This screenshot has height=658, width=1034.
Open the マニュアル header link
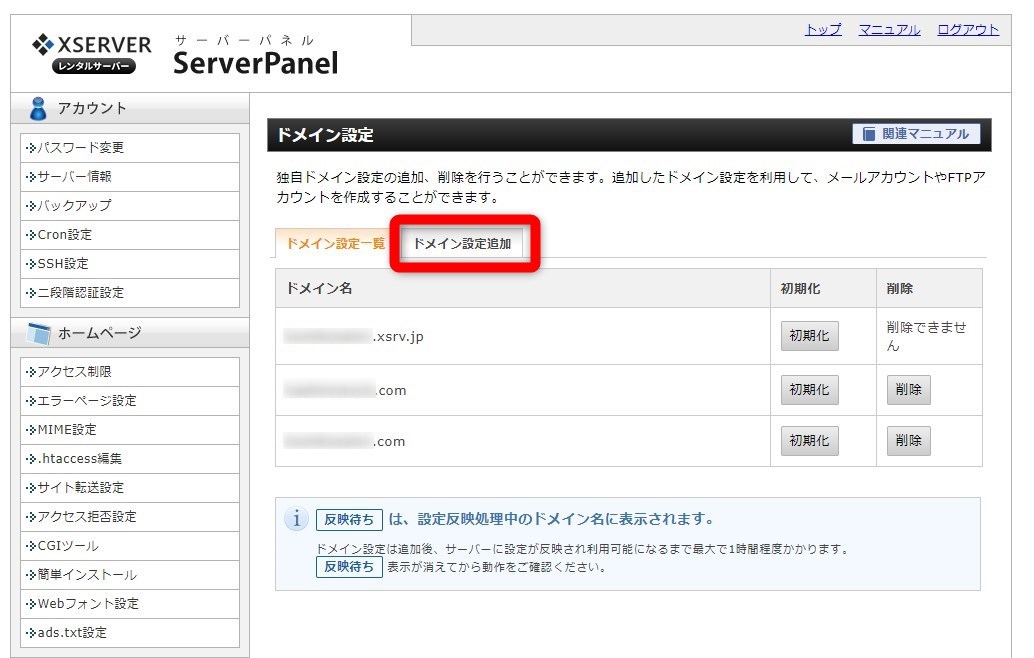pyautogui.click(x=889, y=30)
